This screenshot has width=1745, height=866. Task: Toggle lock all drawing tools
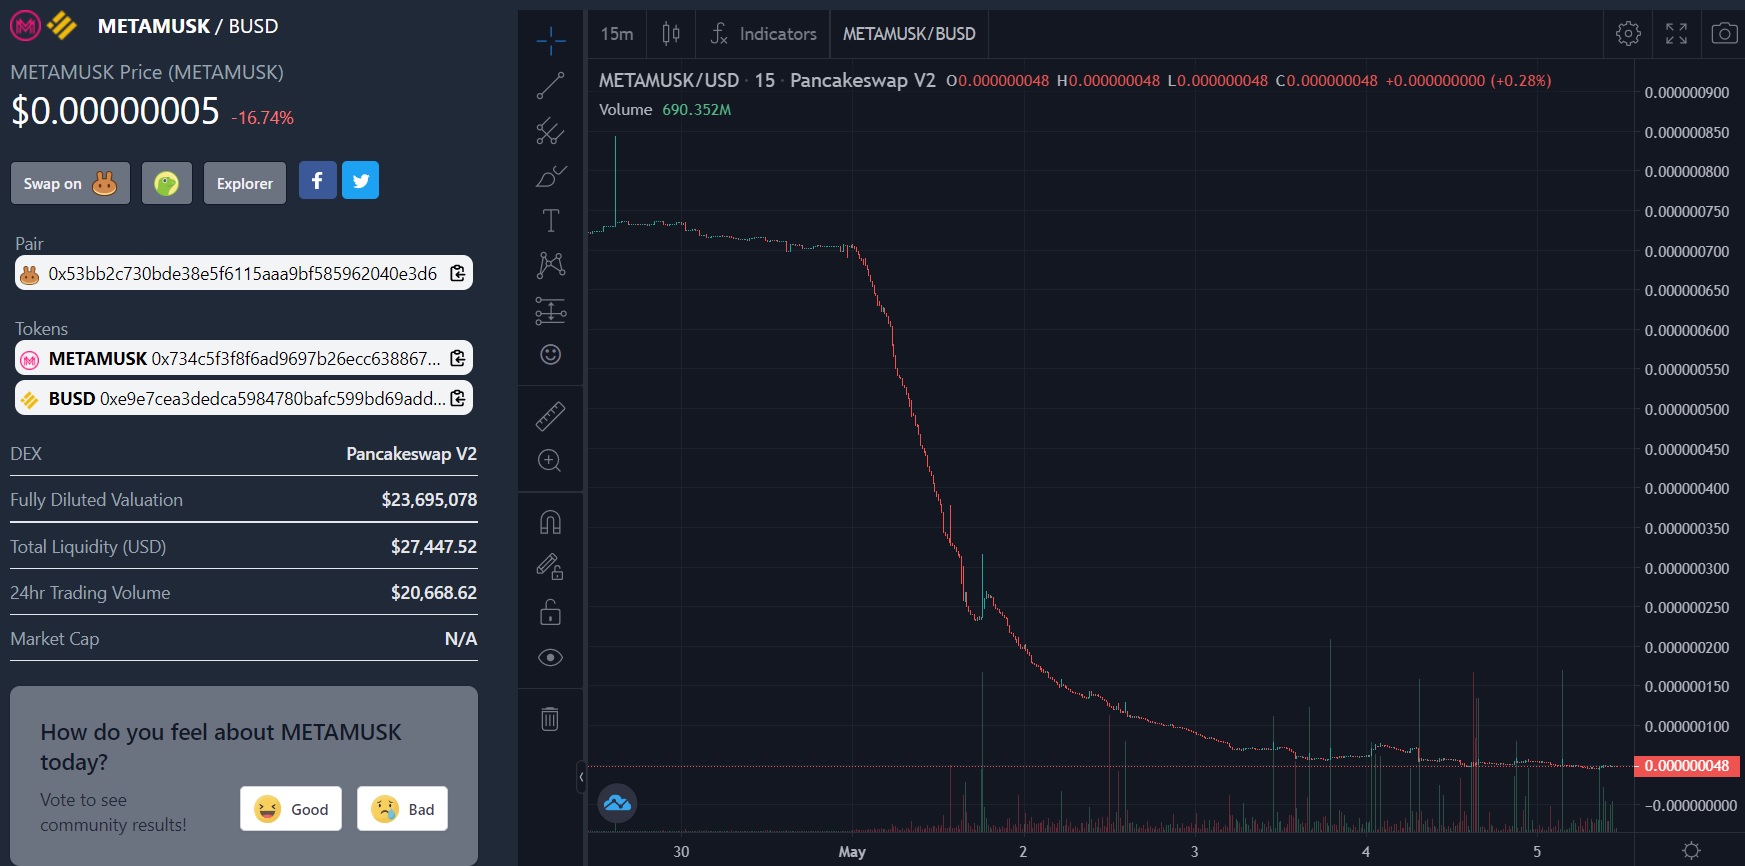550,612
